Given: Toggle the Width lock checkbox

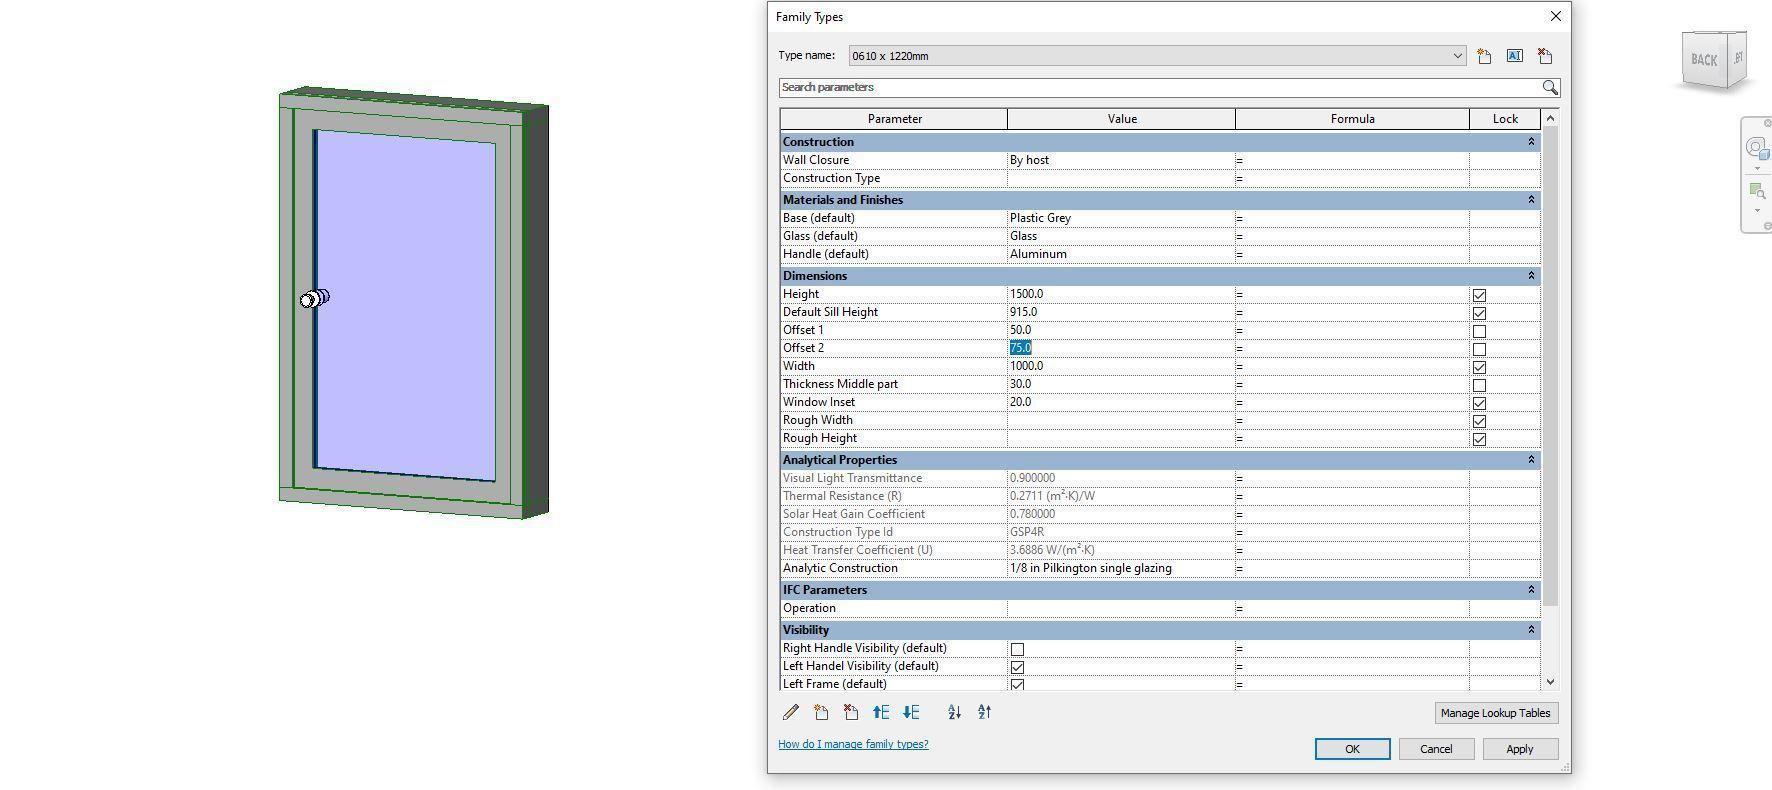Looking at the screenshot, I should point(1479,367).
